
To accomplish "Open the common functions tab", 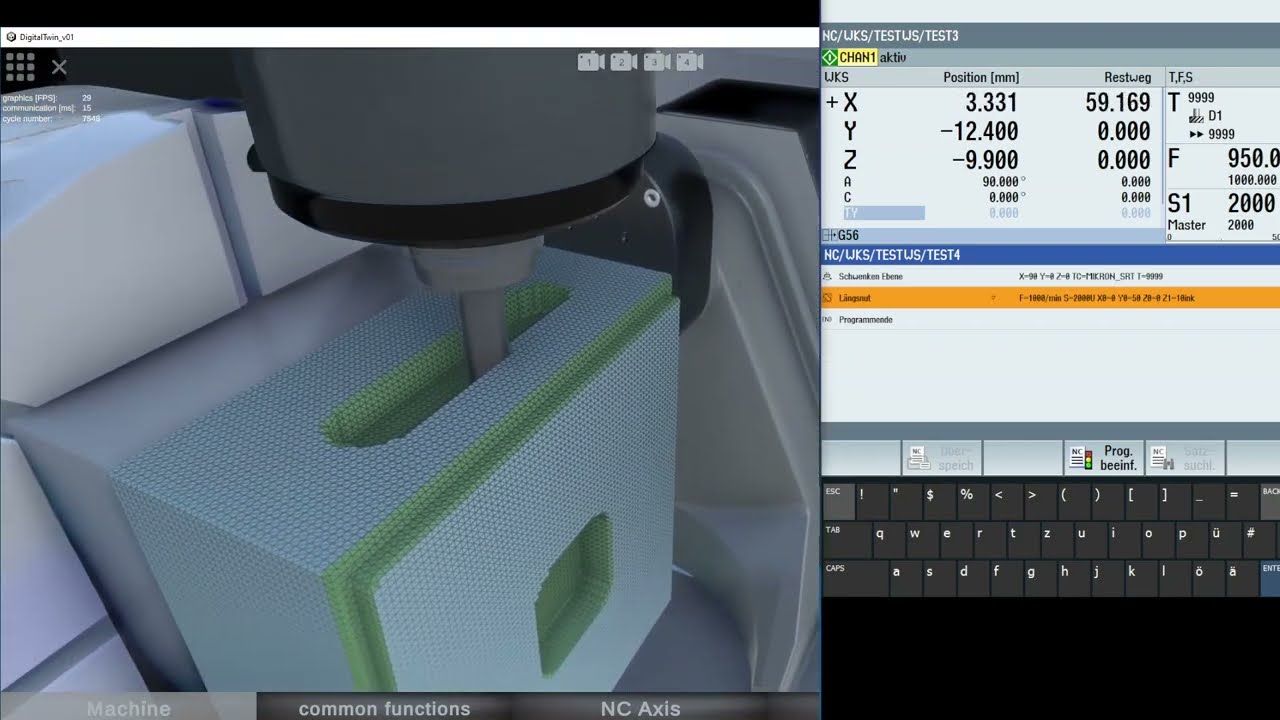I will pos(384,708).
